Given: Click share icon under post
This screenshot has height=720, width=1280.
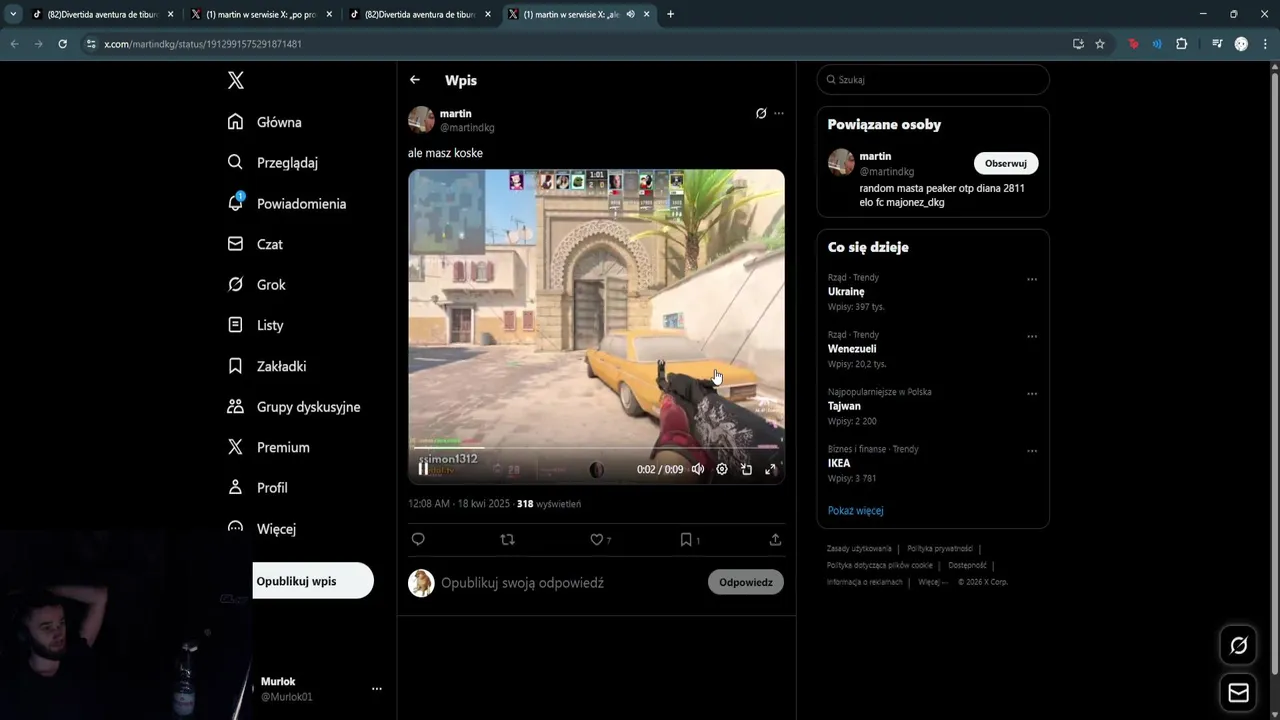Looking at the screenshot, I should 775,539.
